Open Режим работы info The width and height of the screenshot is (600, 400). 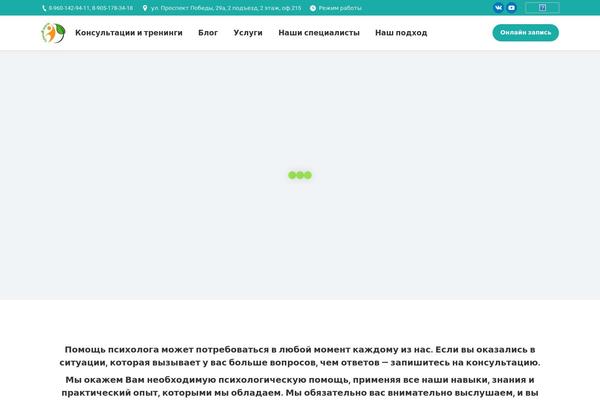click(x=340, y=8)
